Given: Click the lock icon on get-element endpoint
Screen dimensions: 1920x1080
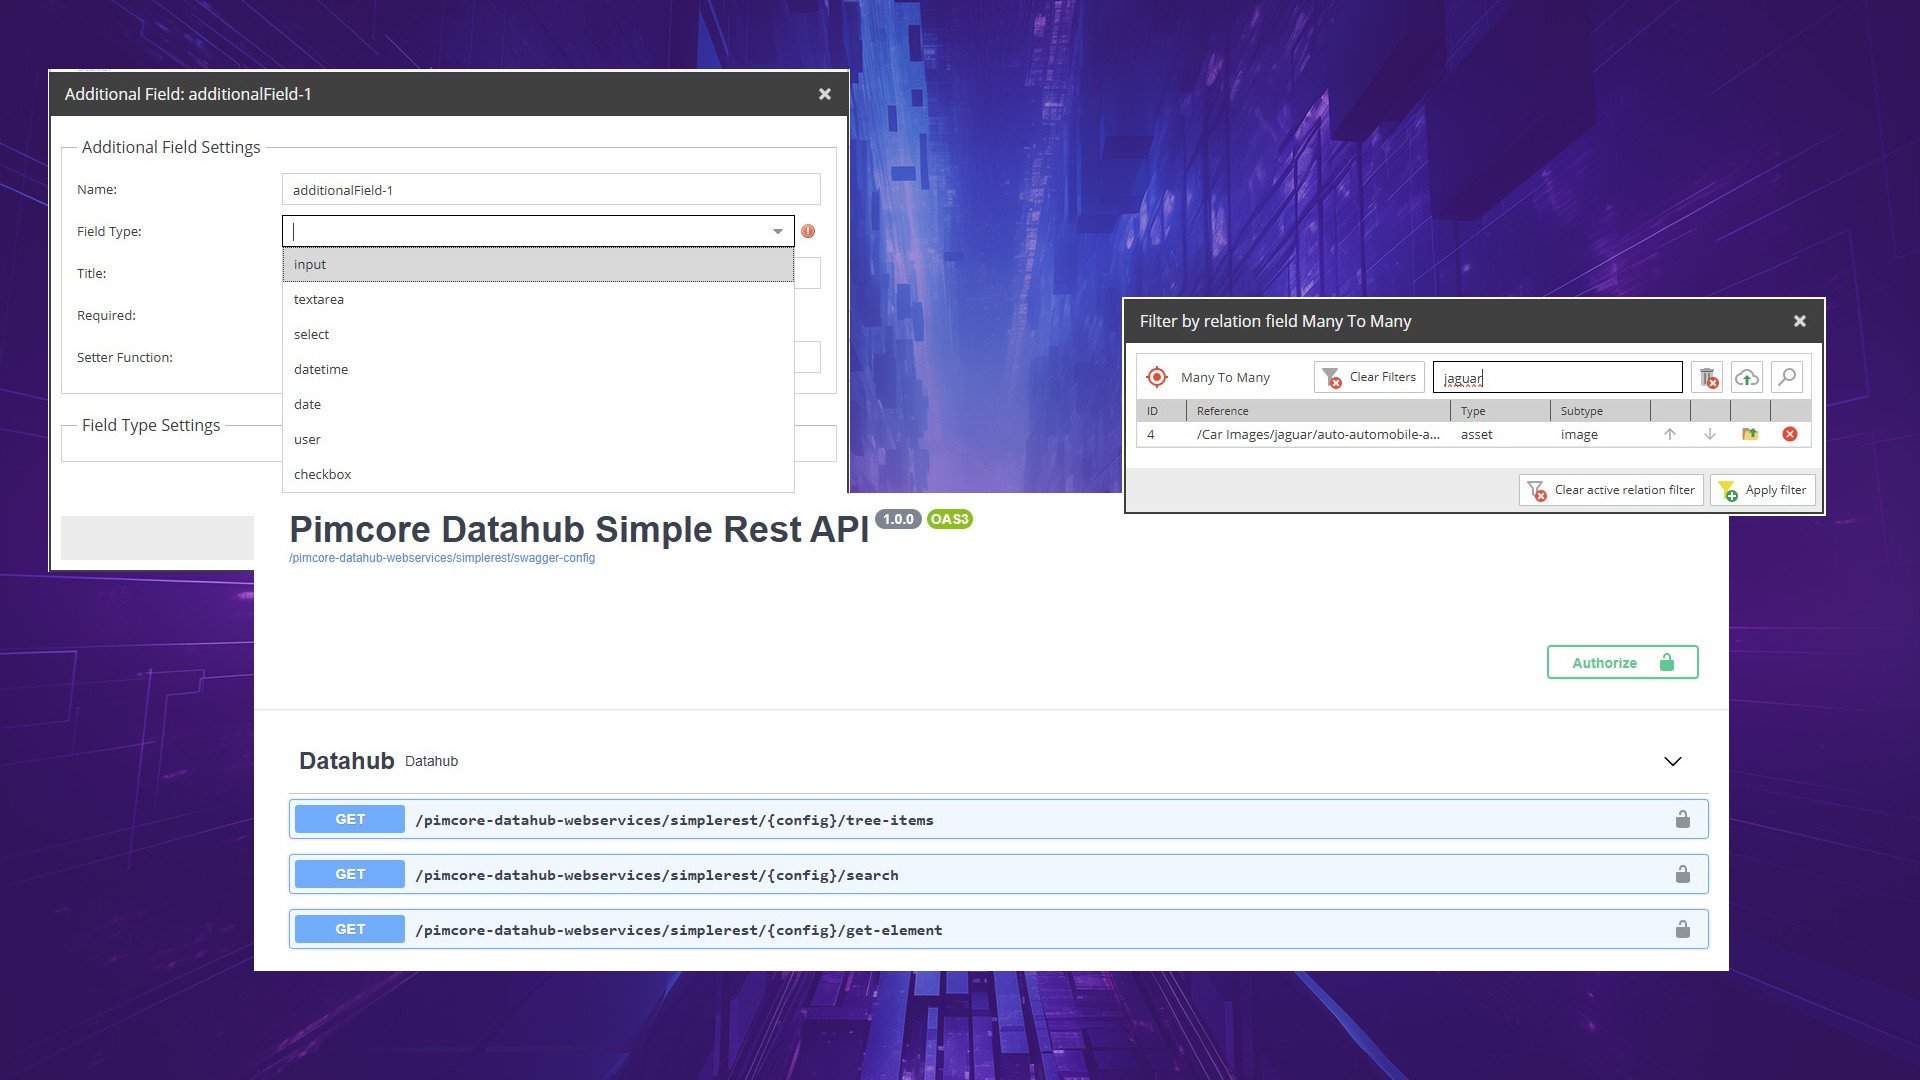Looking at the screenshot, I should (1683, 929).
